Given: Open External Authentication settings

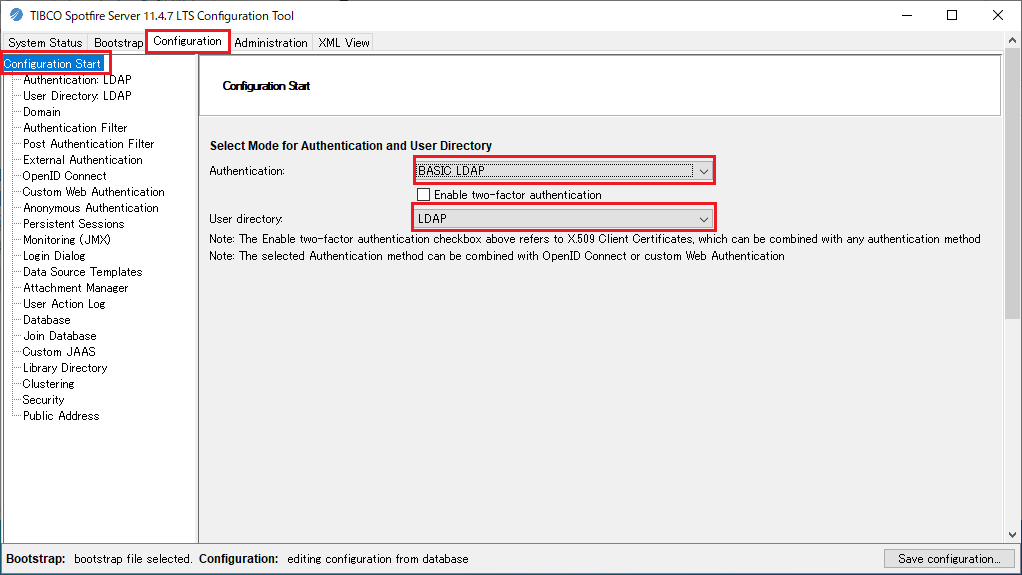Looking at the screenshot, I should [x=83, y=160].
